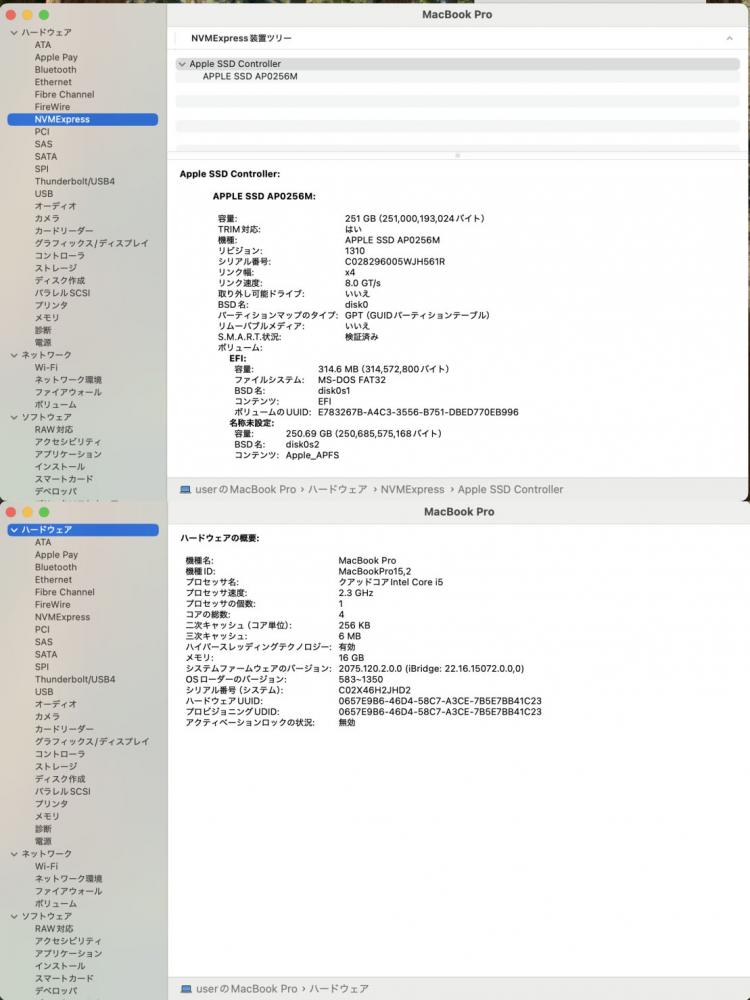The image size is (750, 1000).
Task: Select オーディオ in top window sidebar
Action: tap(55, 207)
